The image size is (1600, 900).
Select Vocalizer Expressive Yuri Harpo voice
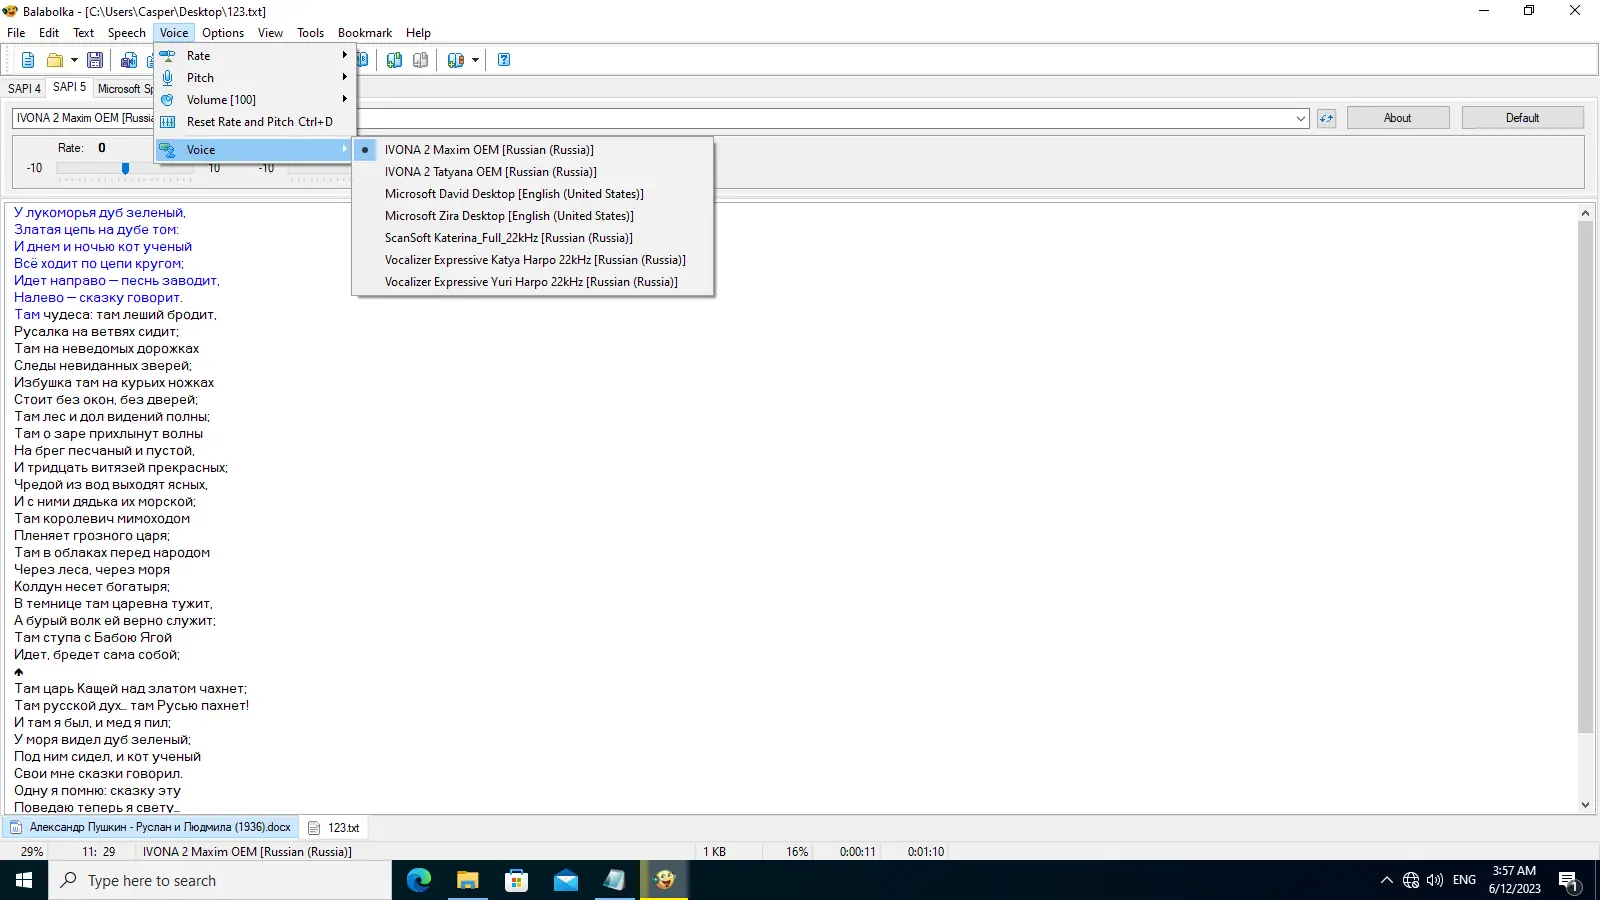click(533, 282)
